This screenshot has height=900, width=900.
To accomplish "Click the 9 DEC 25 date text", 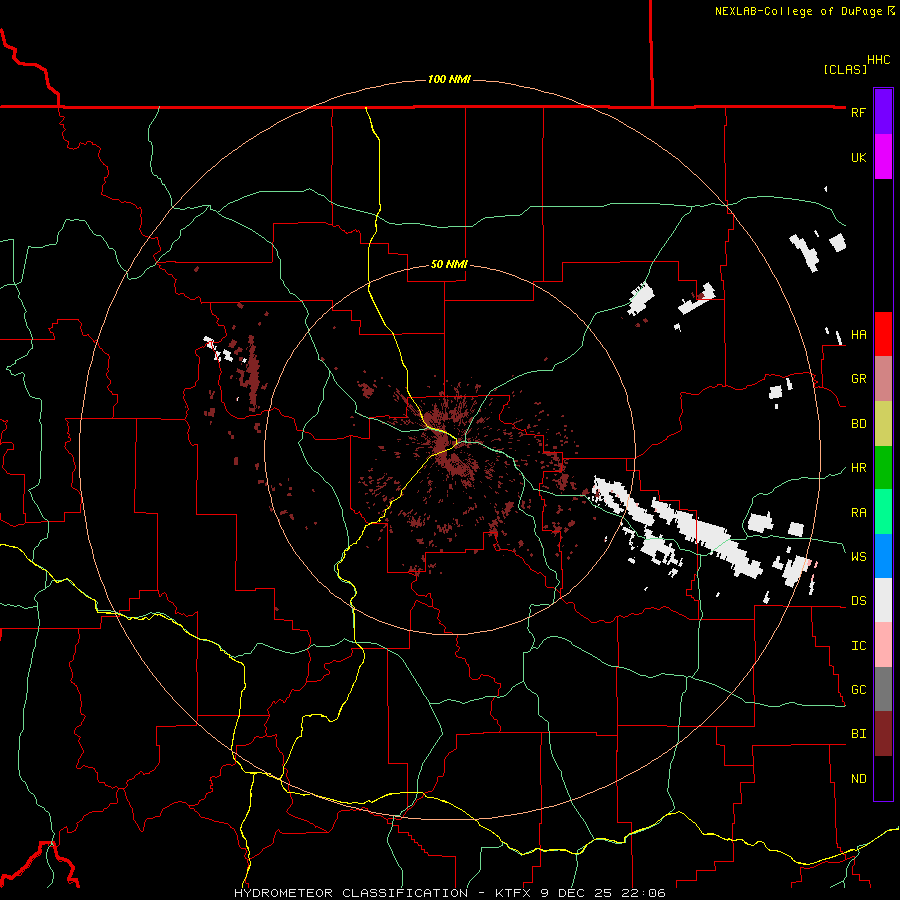I will (578, 893).
